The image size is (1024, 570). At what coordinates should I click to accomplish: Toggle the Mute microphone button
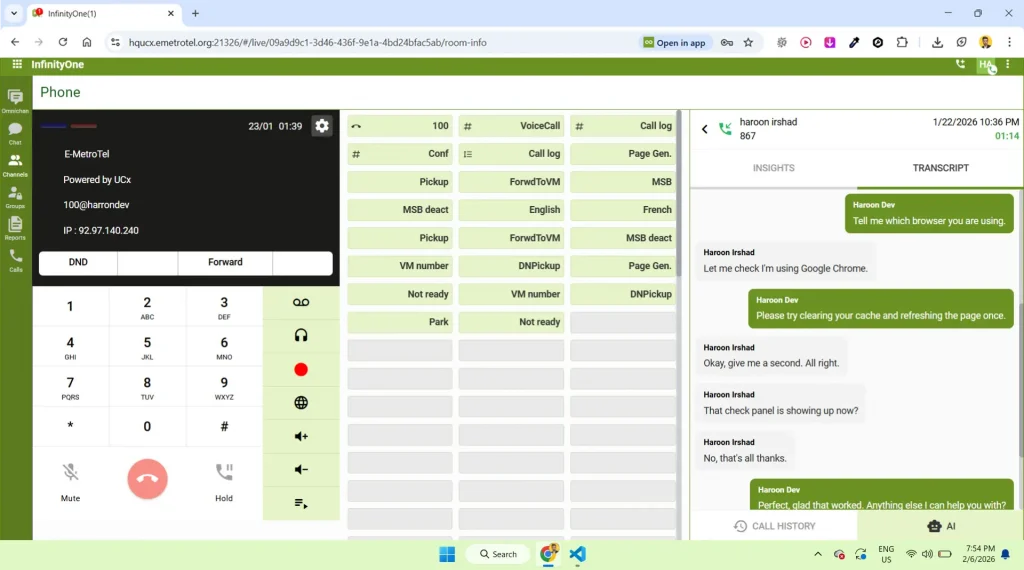click(x=71, y=482)
